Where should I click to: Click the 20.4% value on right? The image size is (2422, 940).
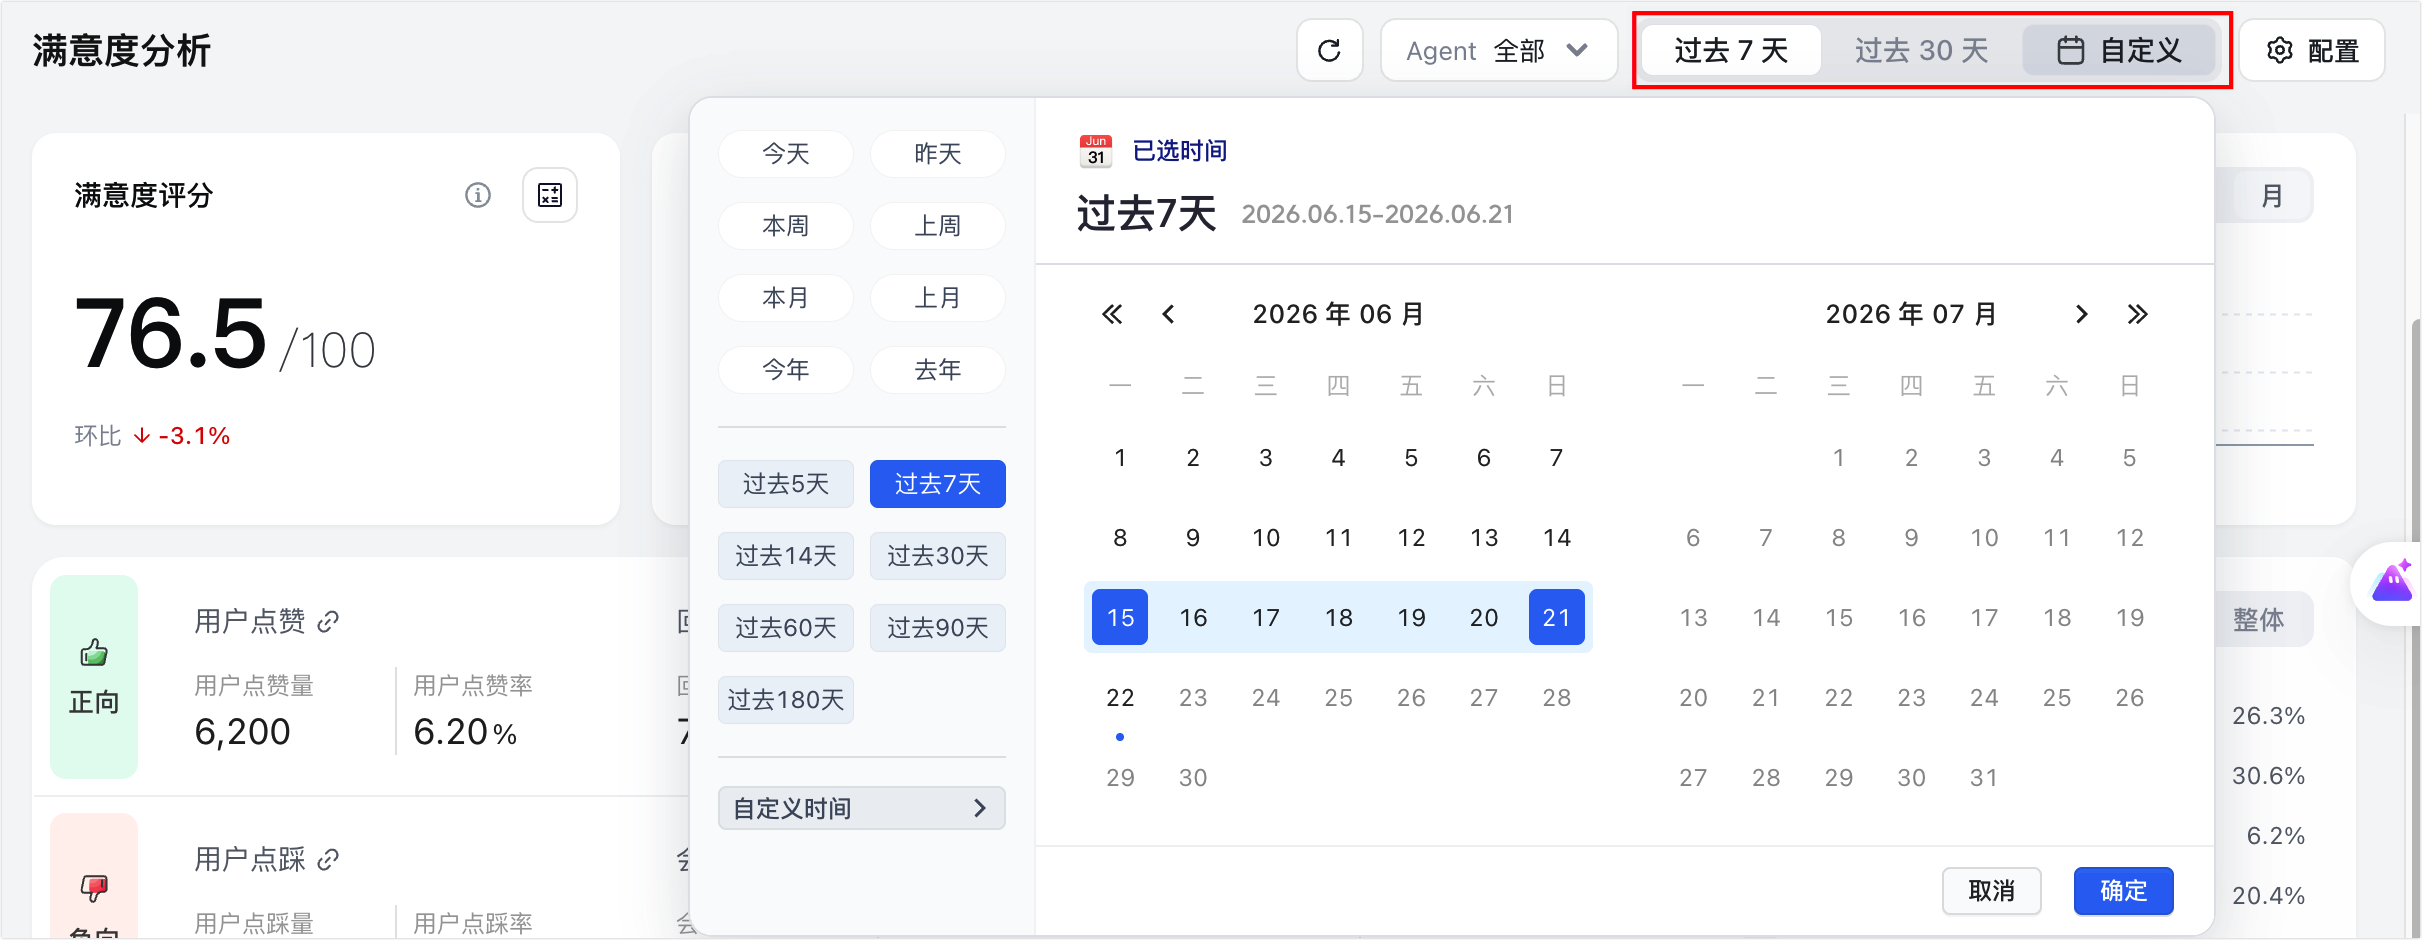coord(2268,896)
